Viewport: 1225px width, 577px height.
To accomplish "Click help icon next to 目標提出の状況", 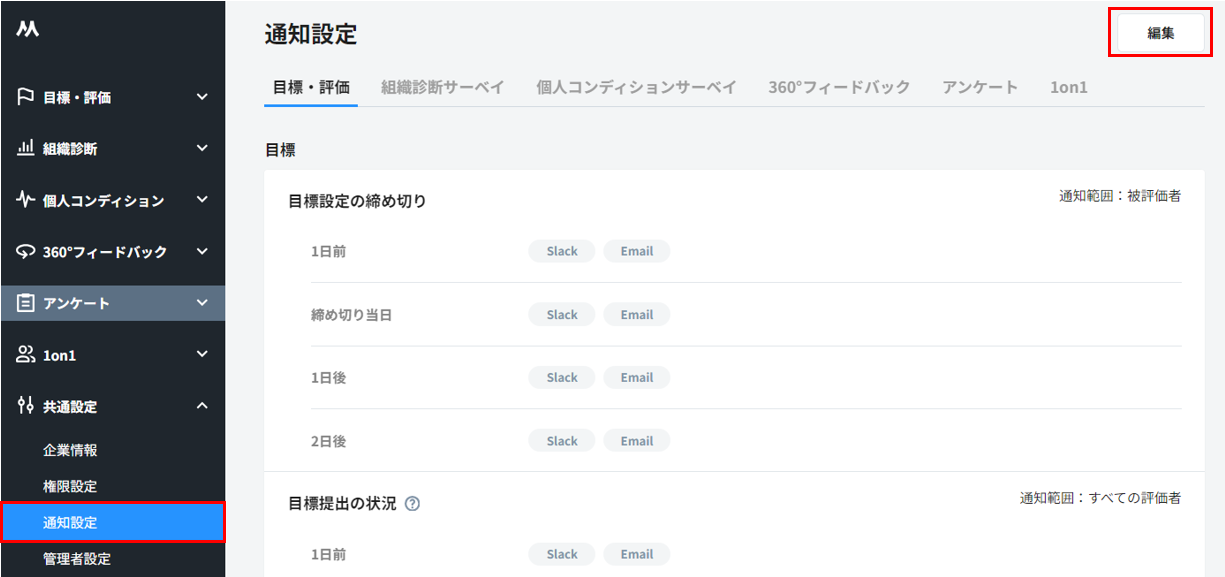I will pyautogui.click(x=412, y=504).
